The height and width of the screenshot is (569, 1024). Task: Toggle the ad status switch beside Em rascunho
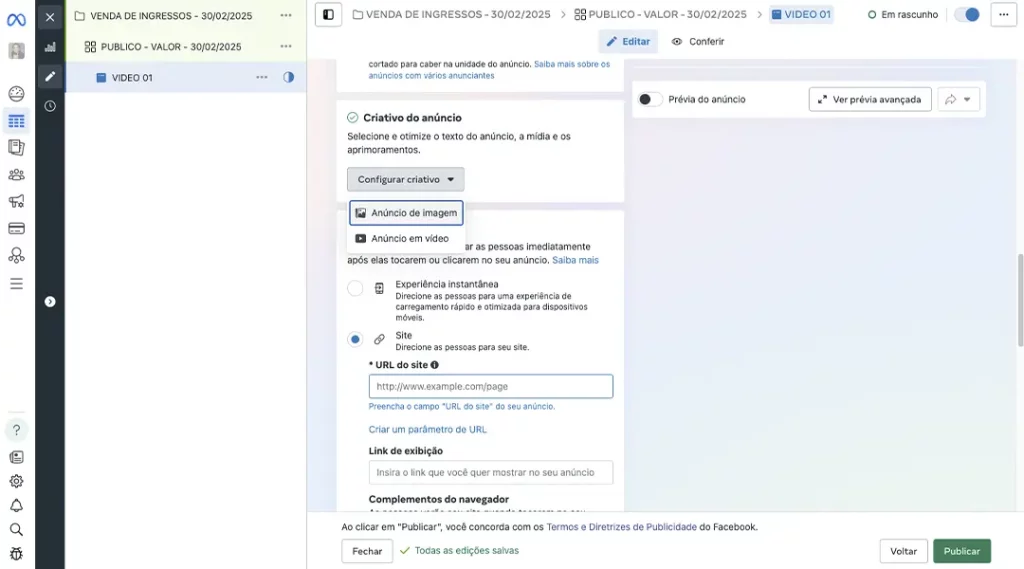coord(966,15)
